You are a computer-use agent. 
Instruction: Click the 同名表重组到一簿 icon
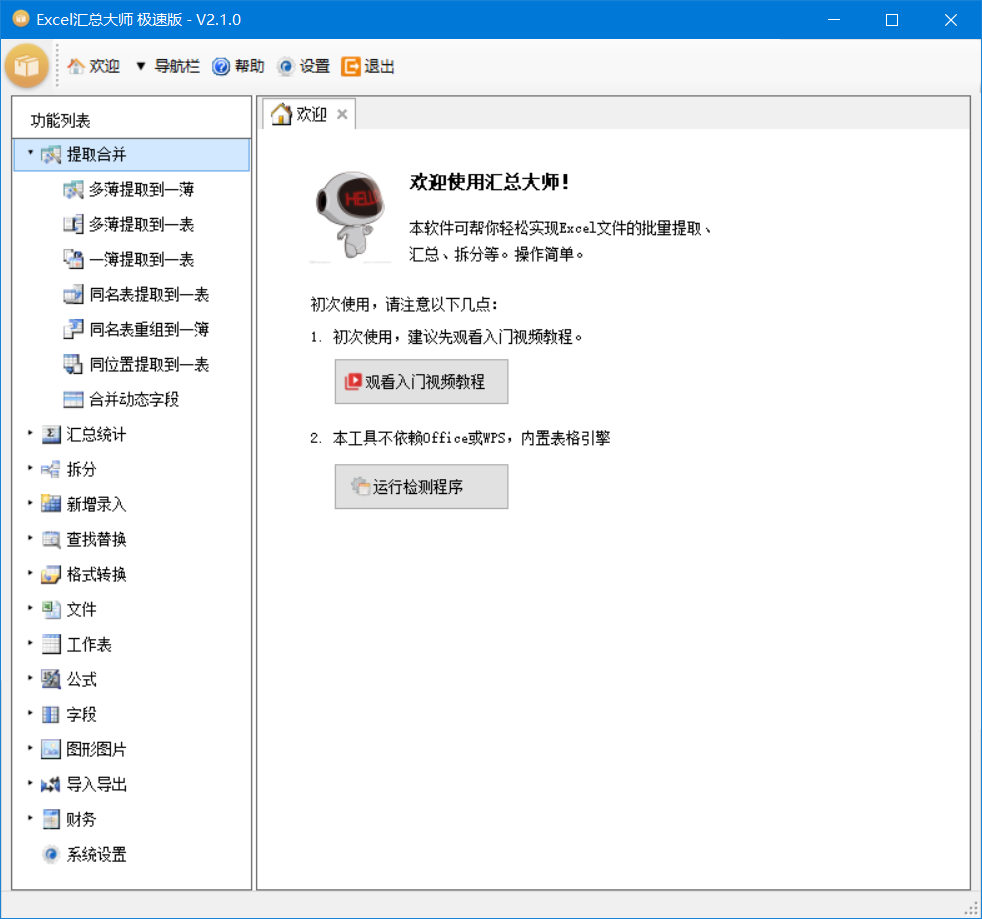point(73,330)
